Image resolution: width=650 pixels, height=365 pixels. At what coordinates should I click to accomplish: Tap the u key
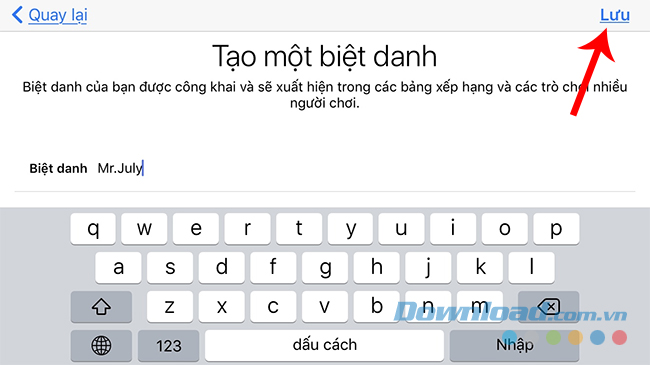click(401, 229)
